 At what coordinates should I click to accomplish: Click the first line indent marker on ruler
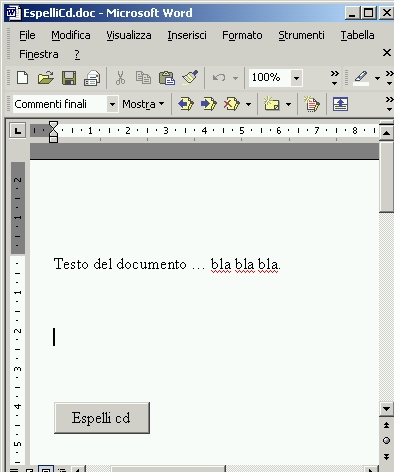click(53, 125)
